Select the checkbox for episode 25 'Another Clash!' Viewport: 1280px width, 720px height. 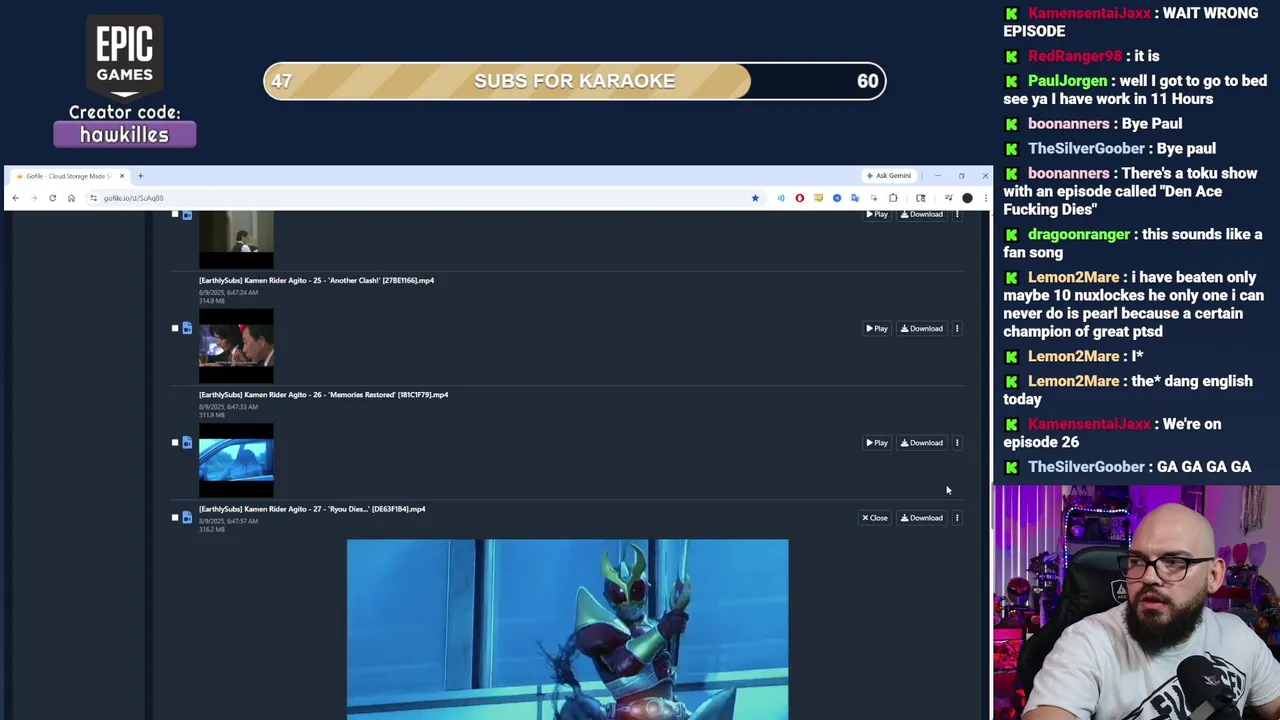[175, 328]
